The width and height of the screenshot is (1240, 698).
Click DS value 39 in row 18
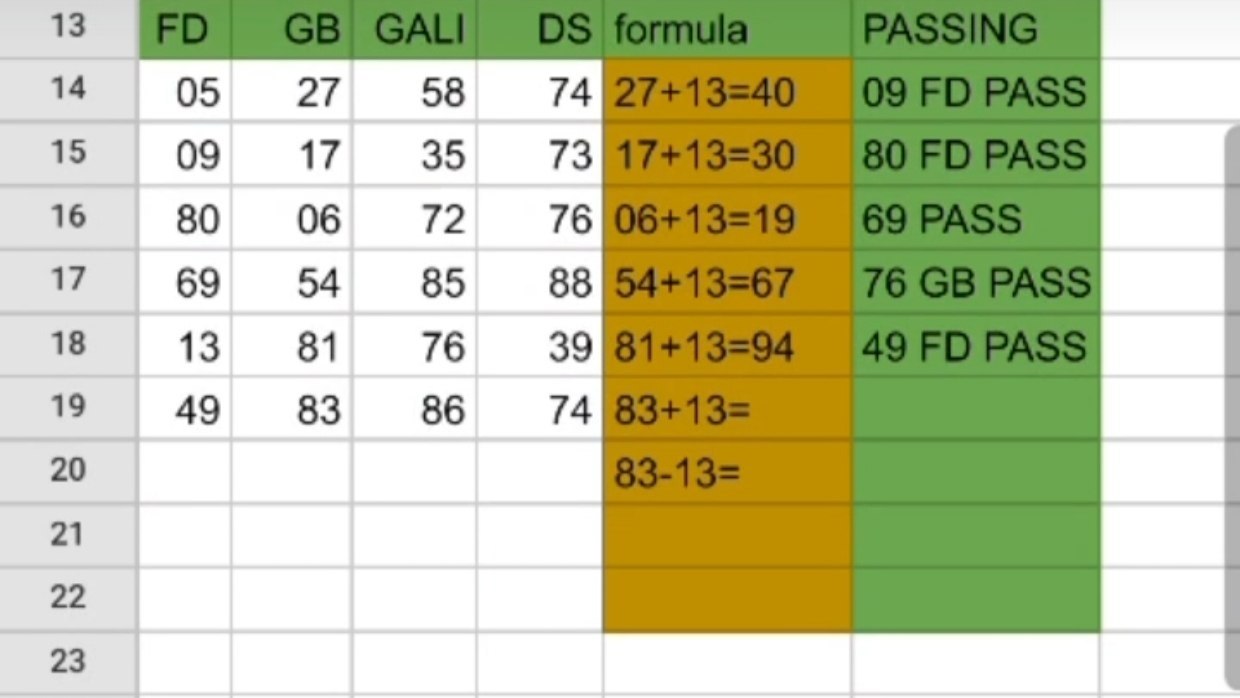click(x=540, y=345)
